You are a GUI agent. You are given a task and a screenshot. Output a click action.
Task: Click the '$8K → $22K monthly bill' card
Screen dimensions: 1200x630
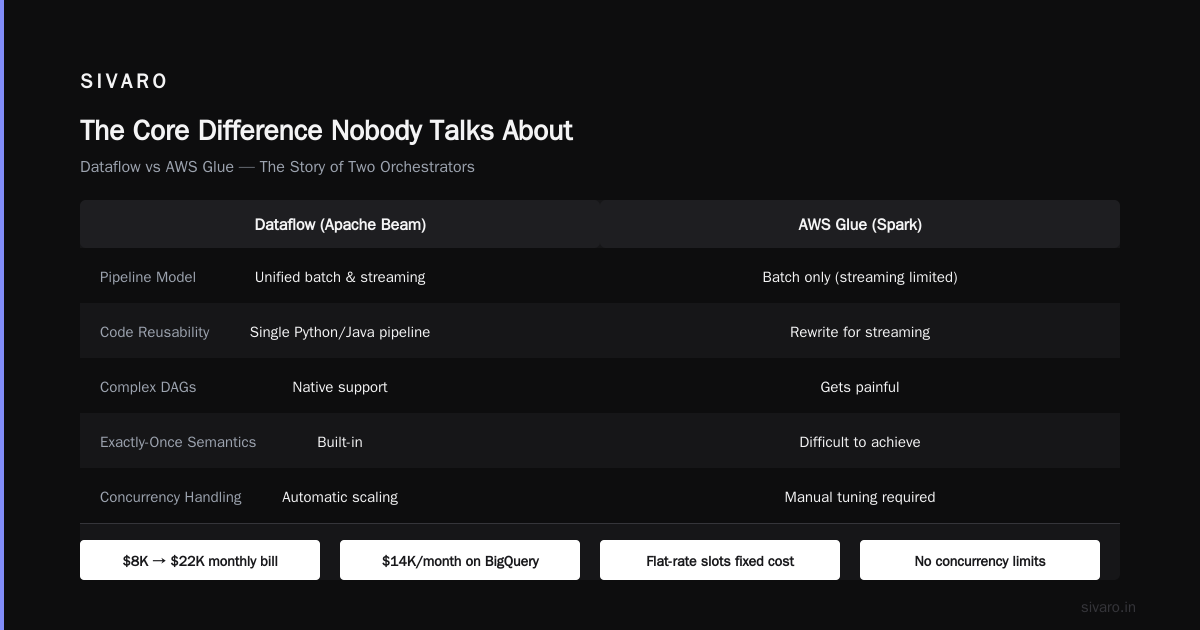click(200, 560)
